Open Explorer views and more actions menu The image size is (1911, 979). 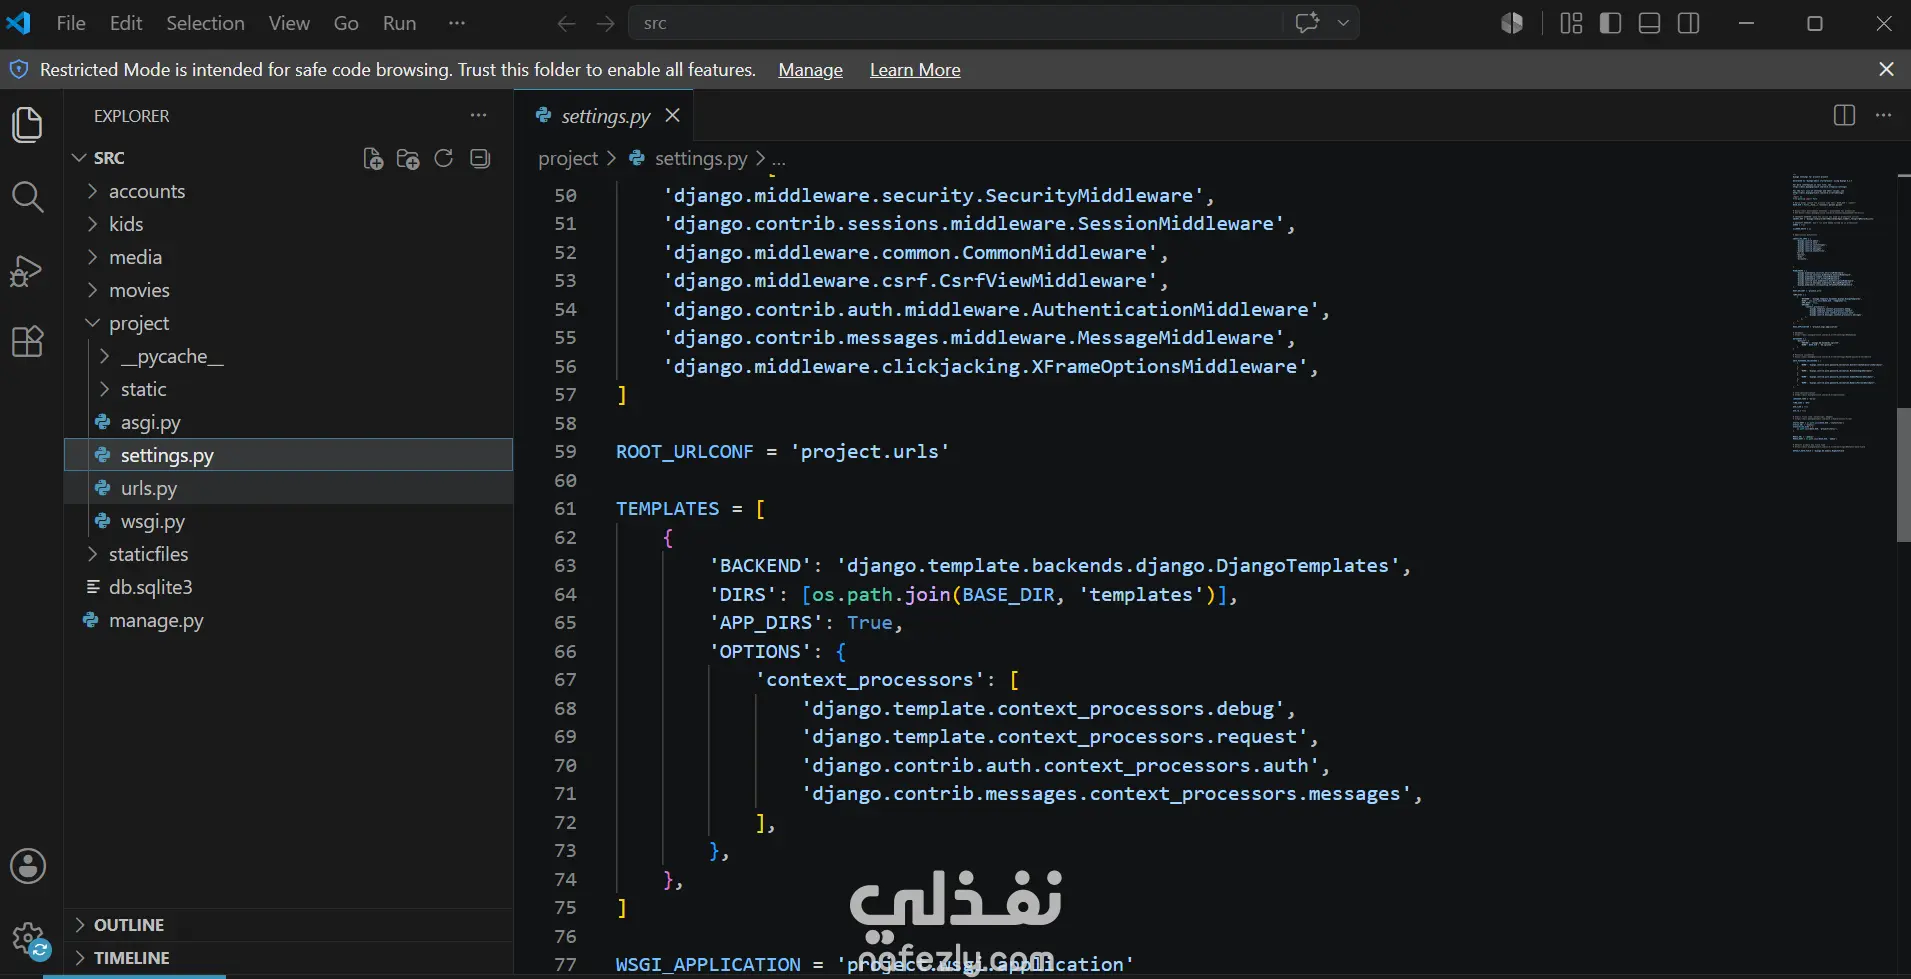pos(479,116)
